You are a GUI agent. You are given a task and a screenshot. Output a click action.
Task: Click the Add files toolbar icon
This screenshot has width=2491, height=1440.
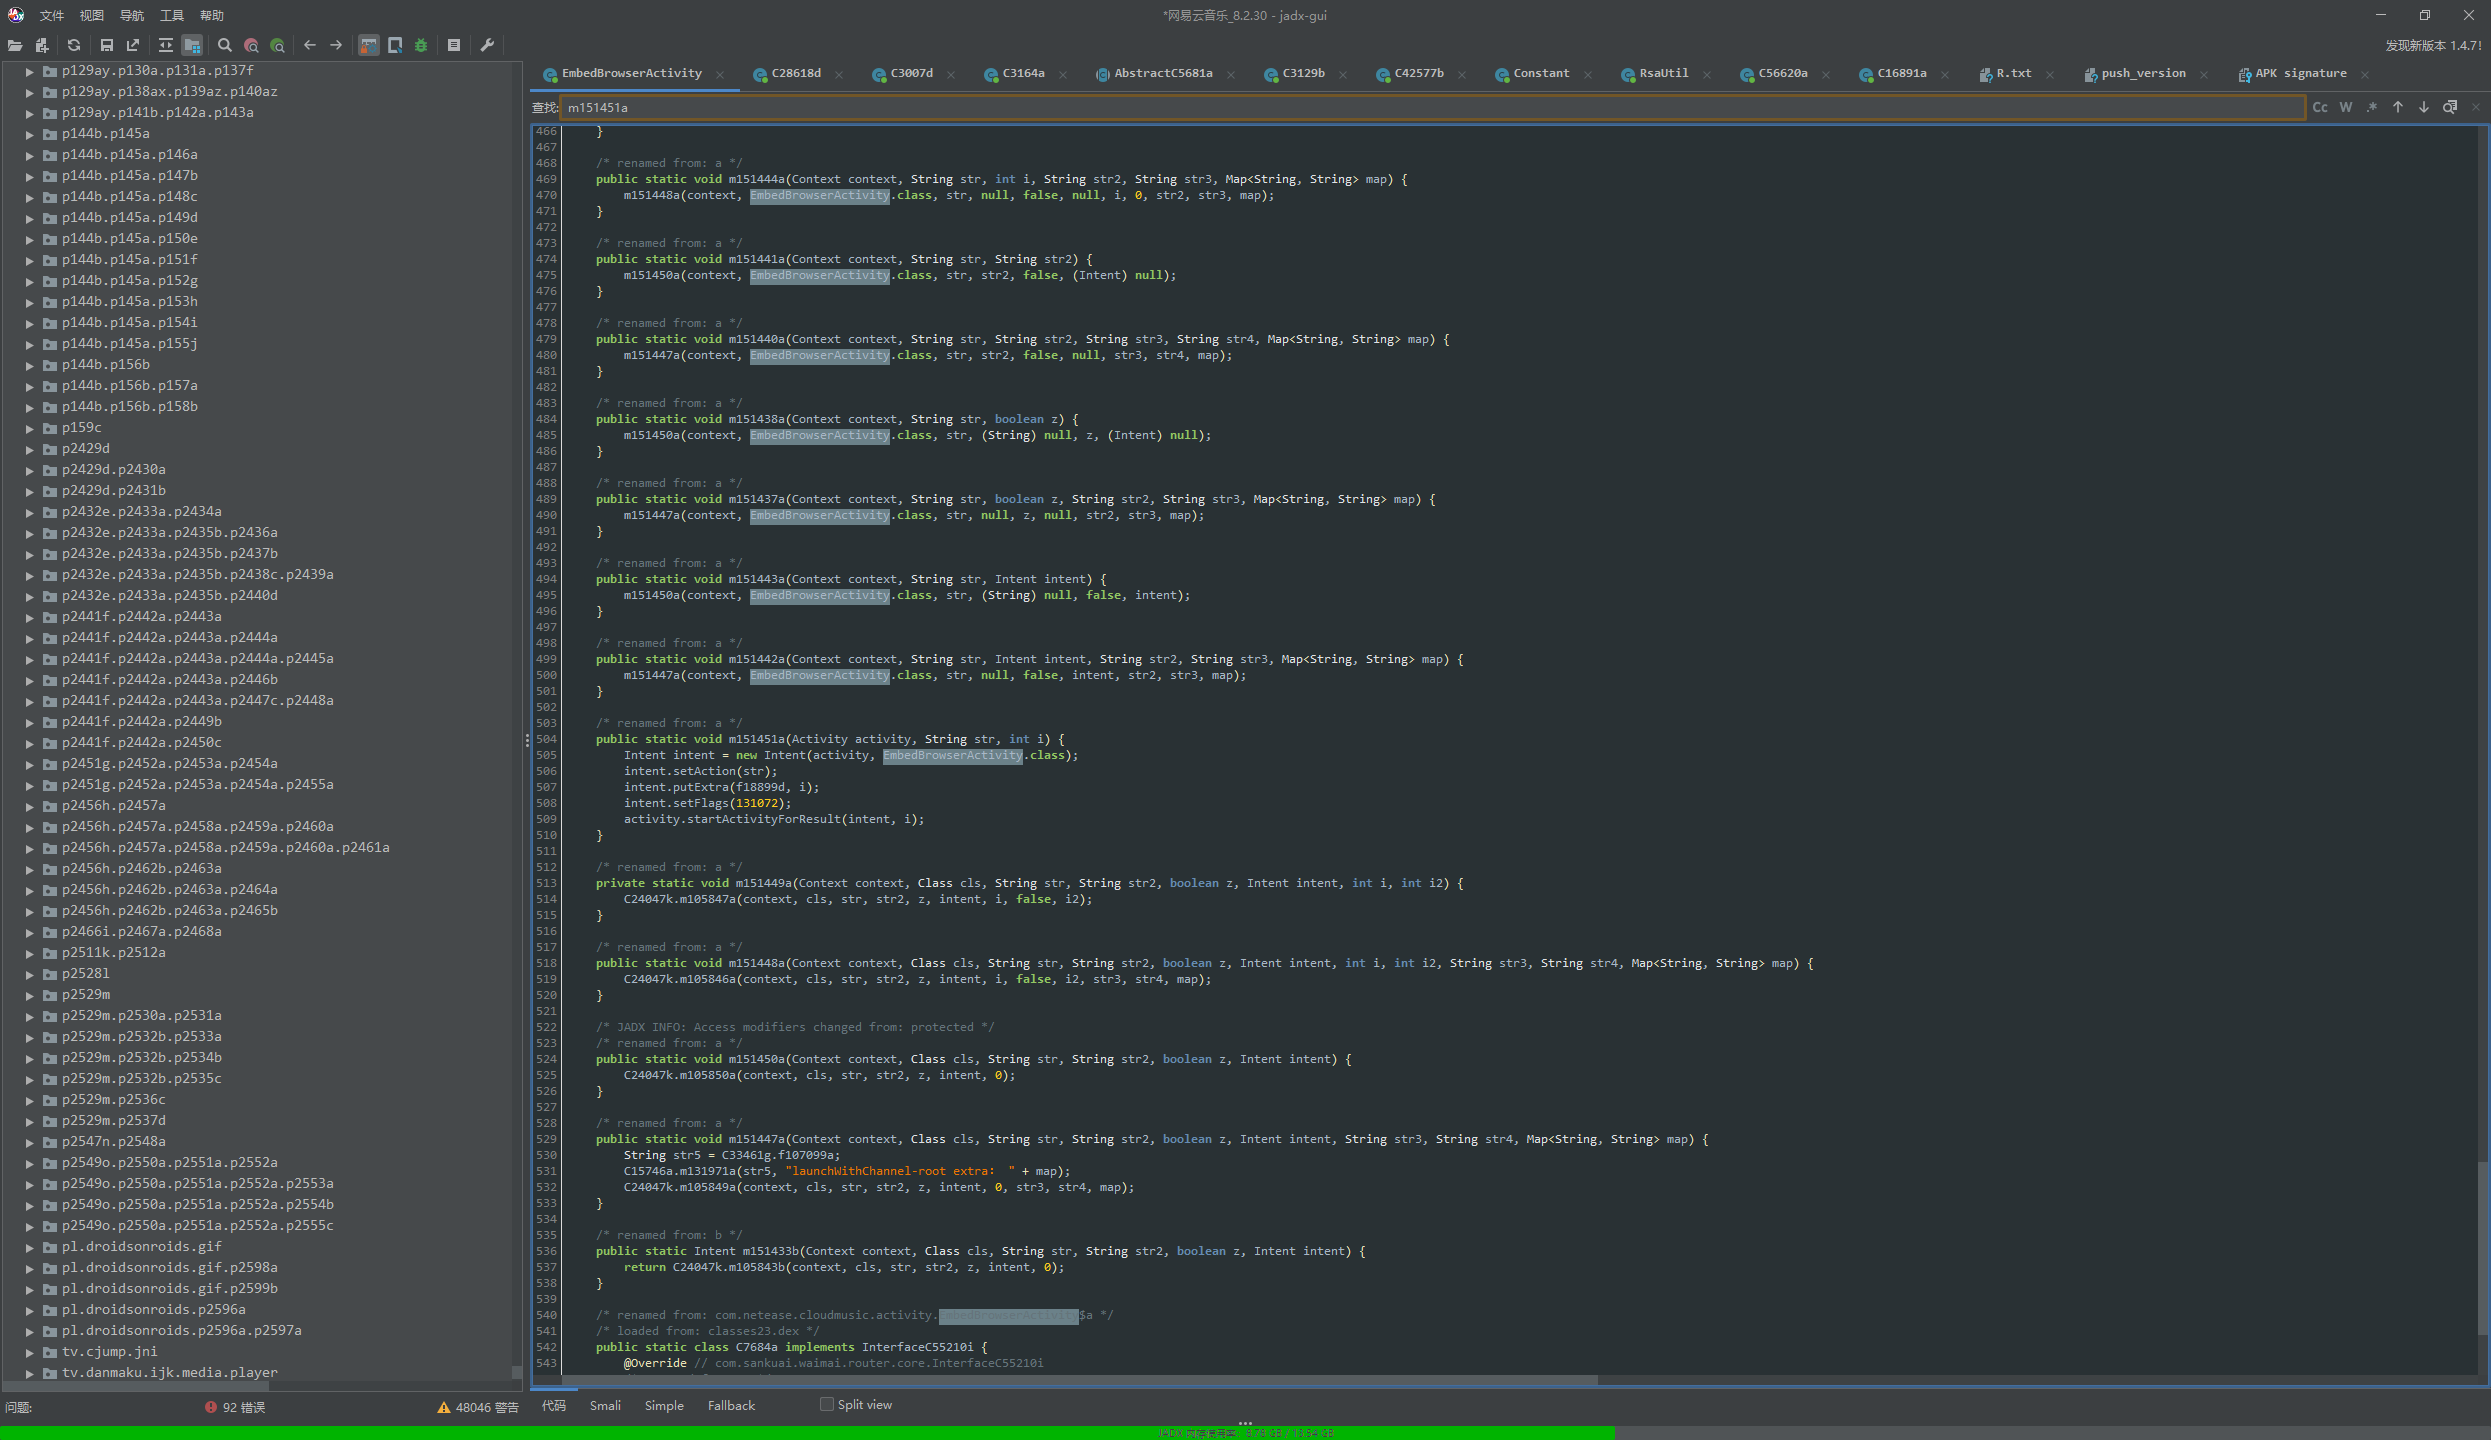tap(41, 45)
